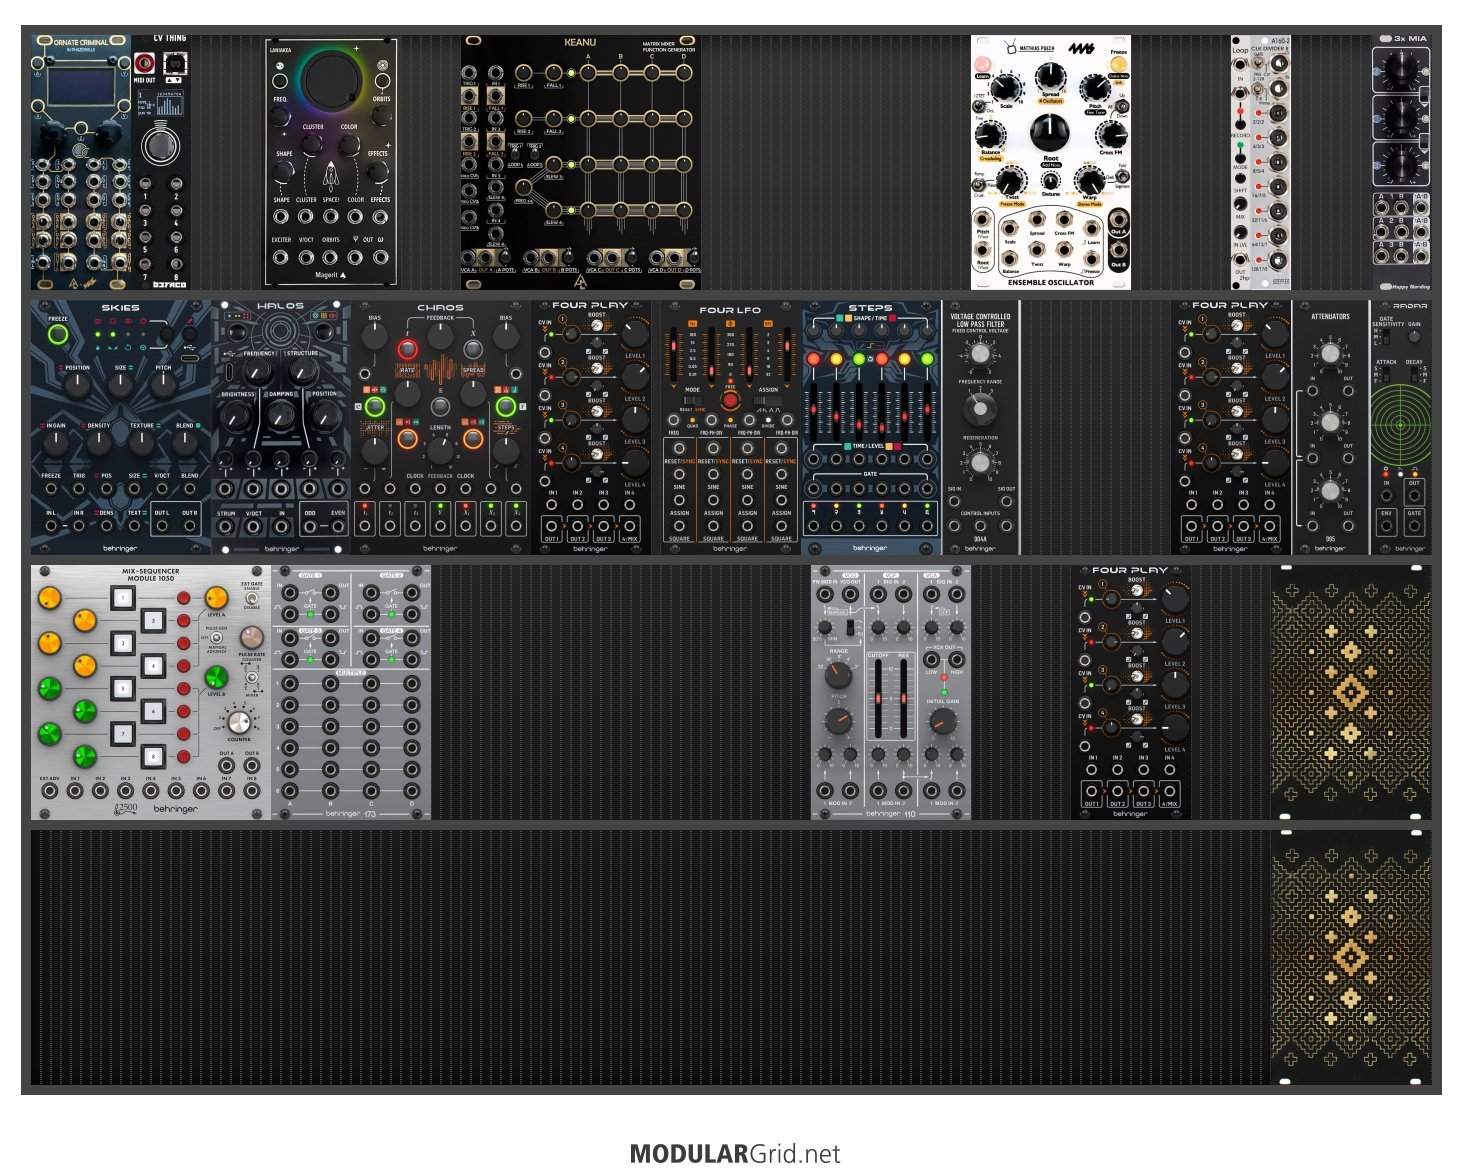This screenshot has width=1472, height=1175.
Task: Click the RES slider on module 110
Action: point(903,700)
